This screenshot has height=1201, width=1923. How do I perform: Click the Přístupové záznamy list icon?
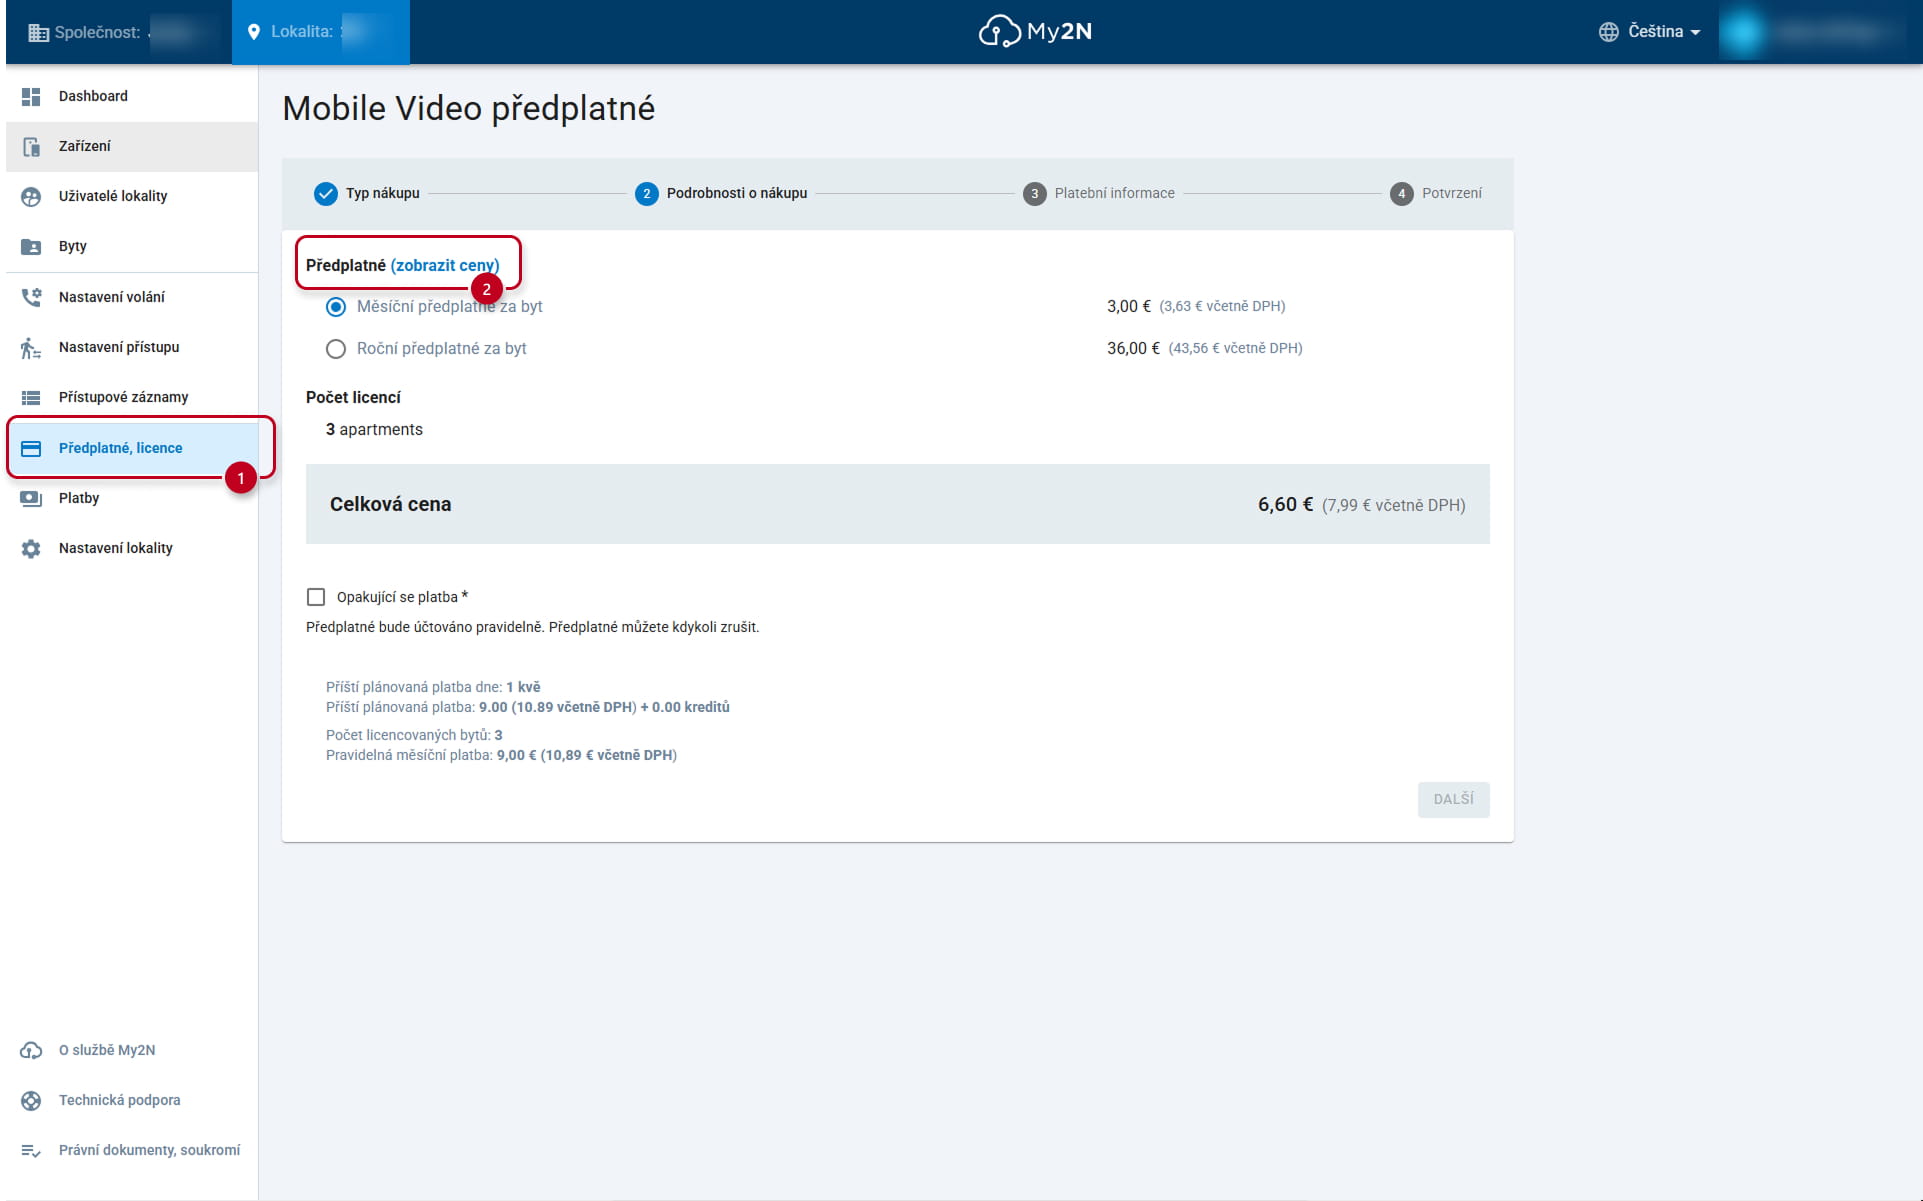[31, 397]
